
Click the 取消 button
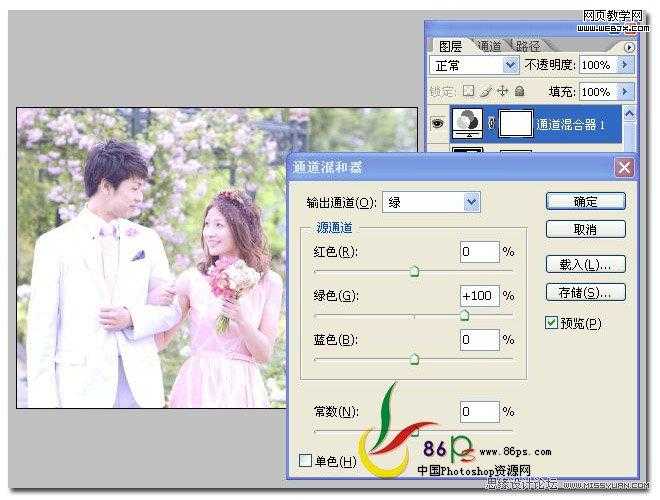[x=585, y=229]
